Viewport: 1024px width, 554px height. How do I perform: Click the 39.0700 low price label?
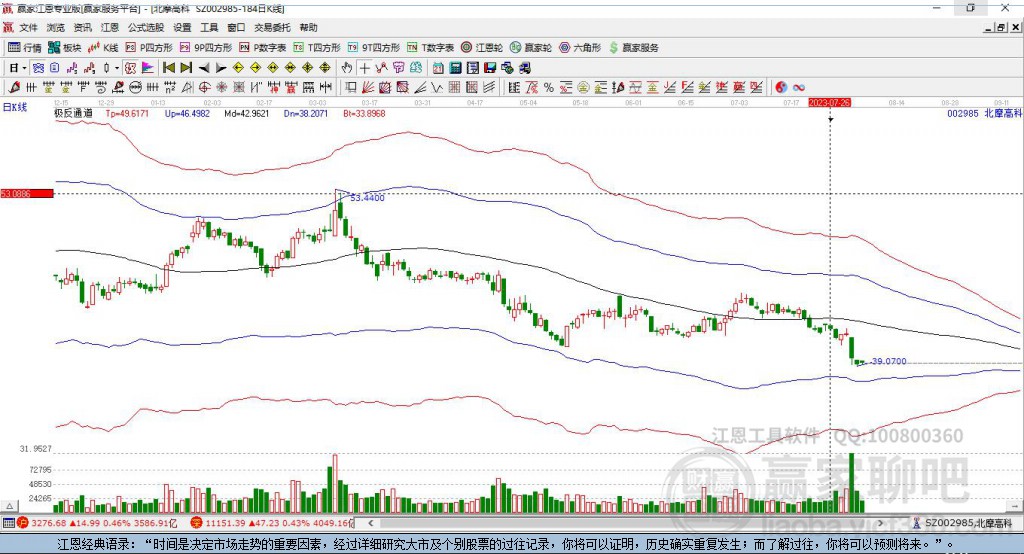tap(889, 361)
